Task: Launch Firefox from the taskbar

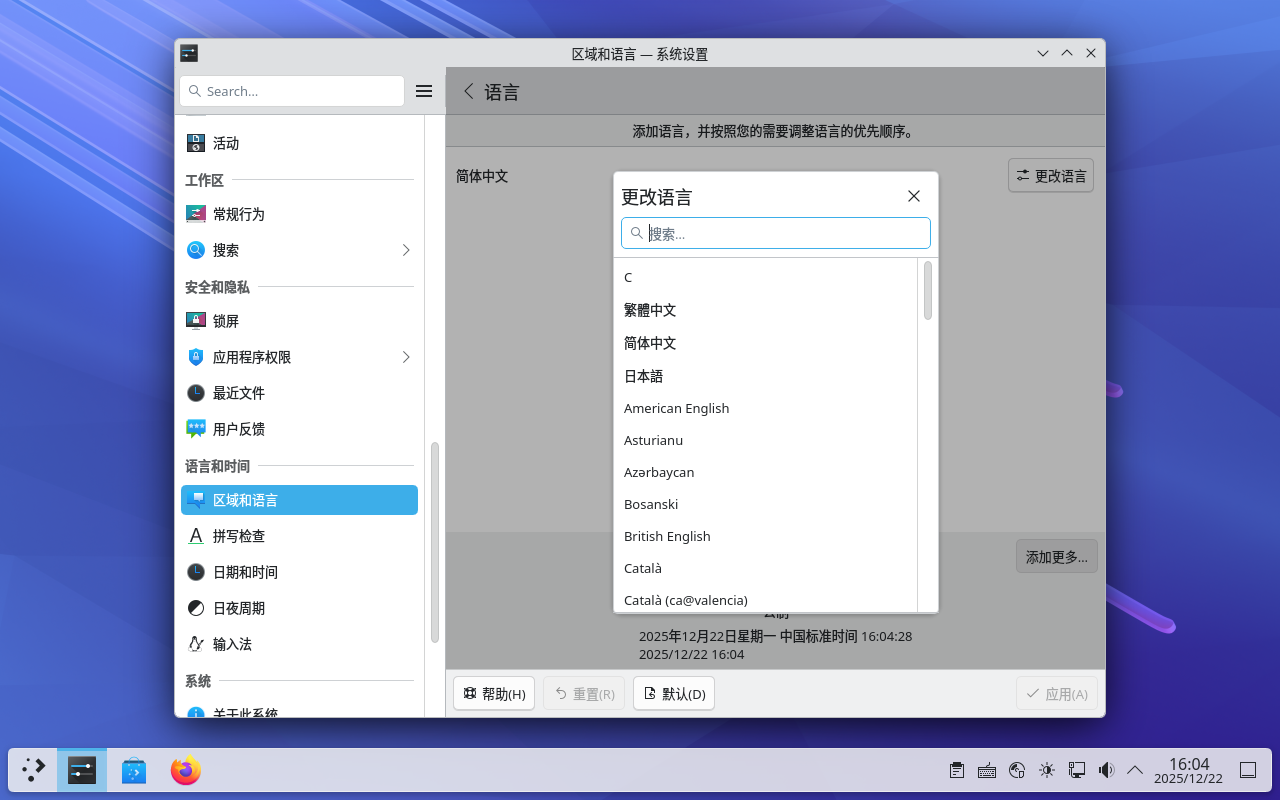Action: [186, 771]
